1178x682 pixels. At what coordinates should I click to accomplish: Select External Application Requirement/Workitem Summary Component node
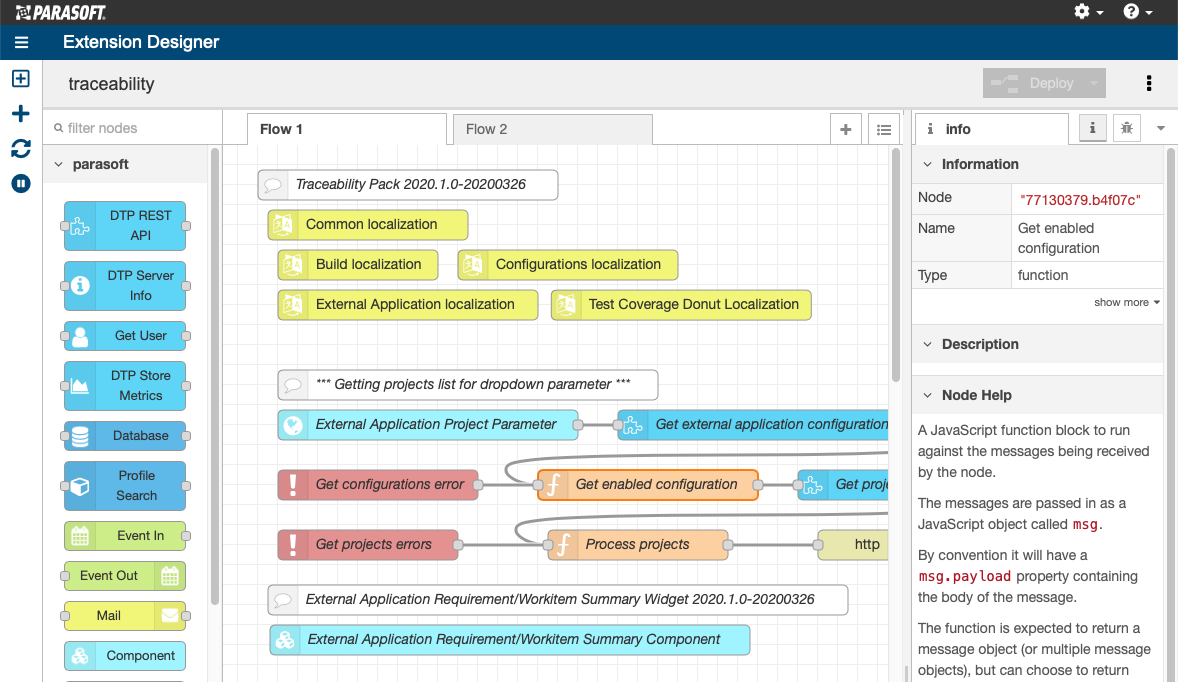pyautogui.click(x=509, y=640)
